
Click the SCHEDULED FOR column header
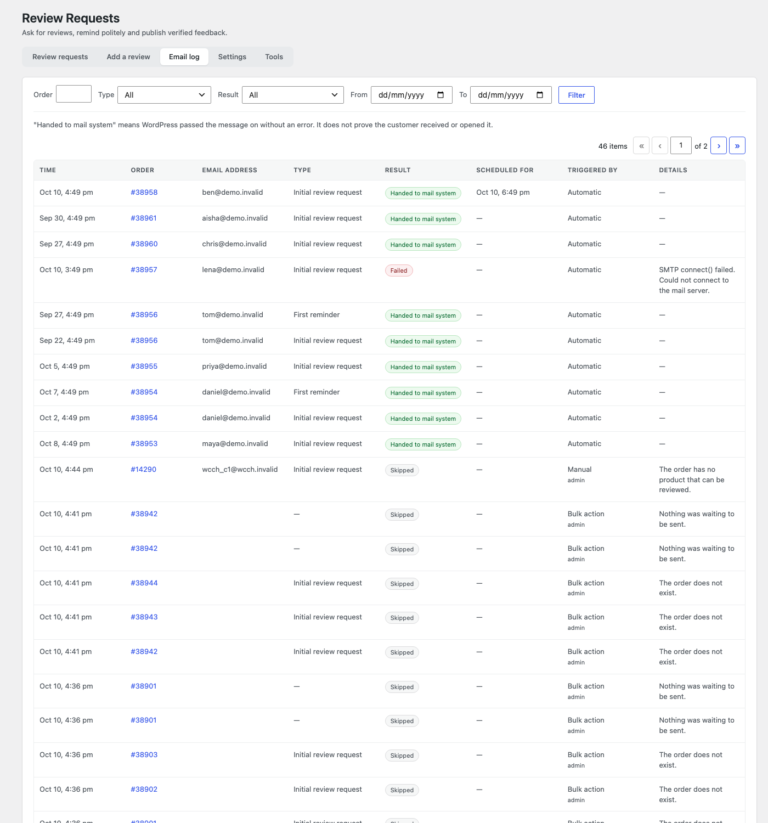pos(504,170)
